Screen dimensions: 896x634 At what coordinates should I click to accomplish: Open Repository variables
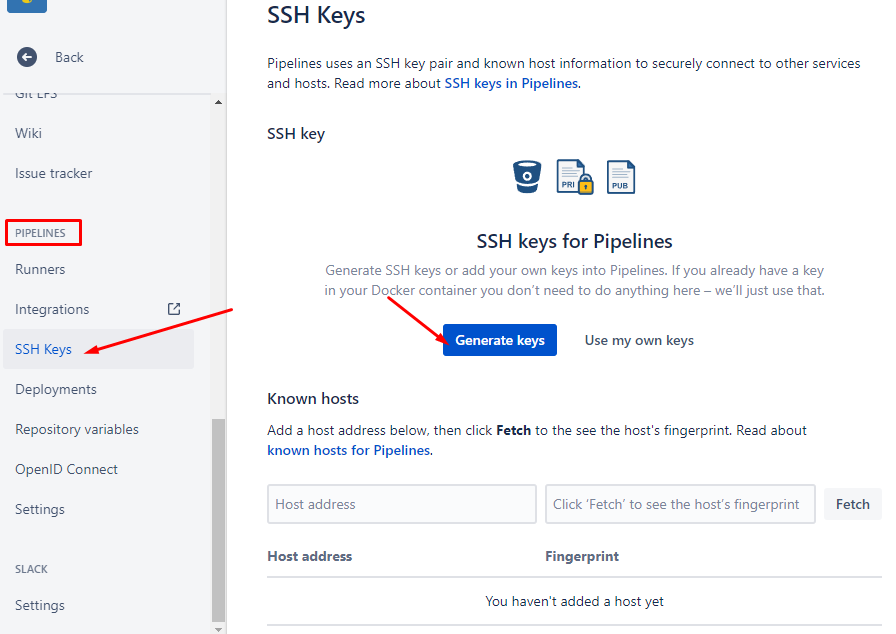(x=77, y=429)
